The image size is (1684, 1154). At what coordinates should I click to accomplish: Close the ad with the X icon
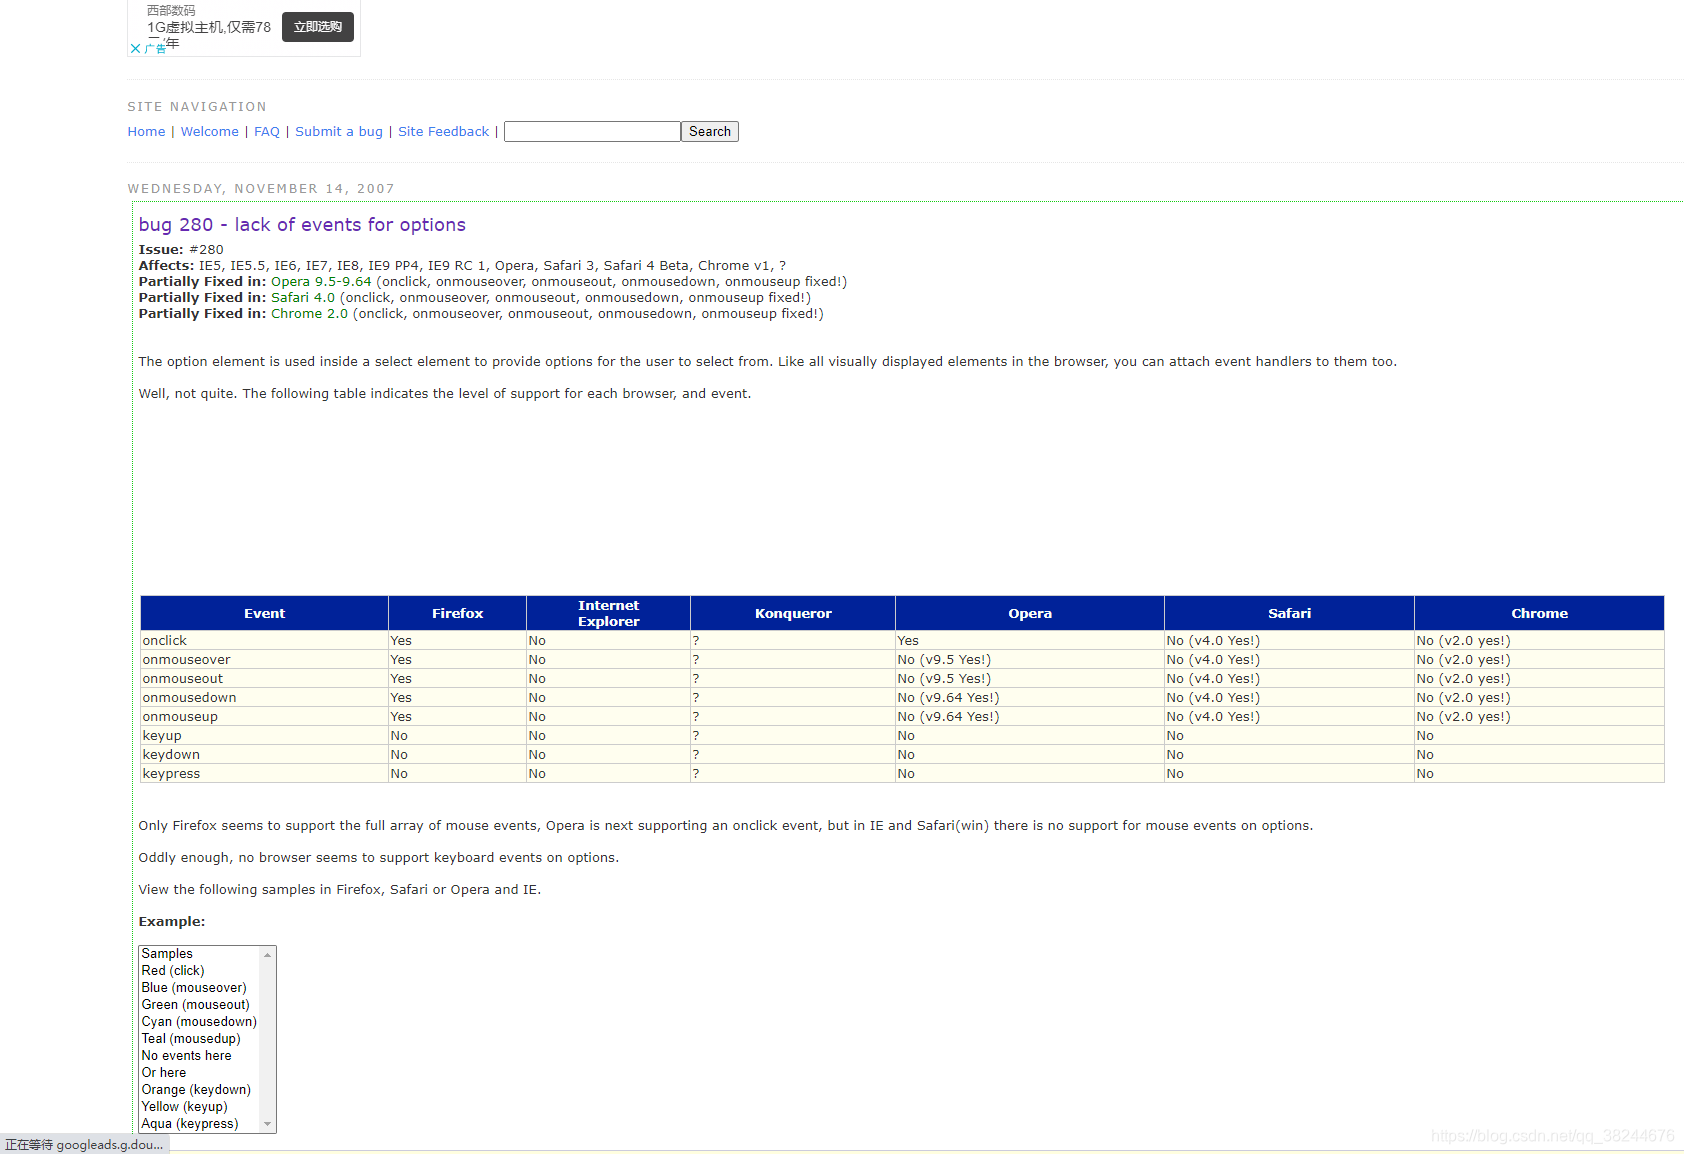[135, 48]
